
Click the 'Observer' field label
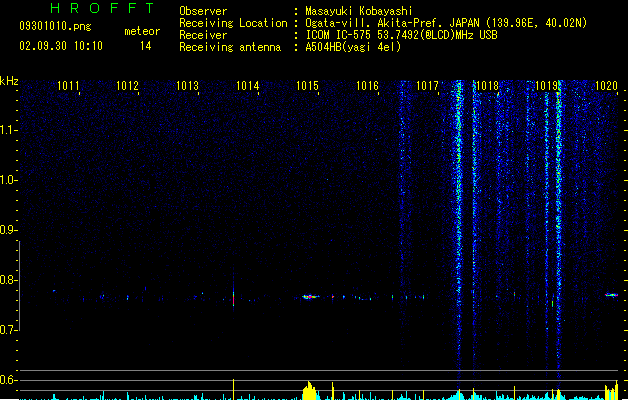point(203,11)
